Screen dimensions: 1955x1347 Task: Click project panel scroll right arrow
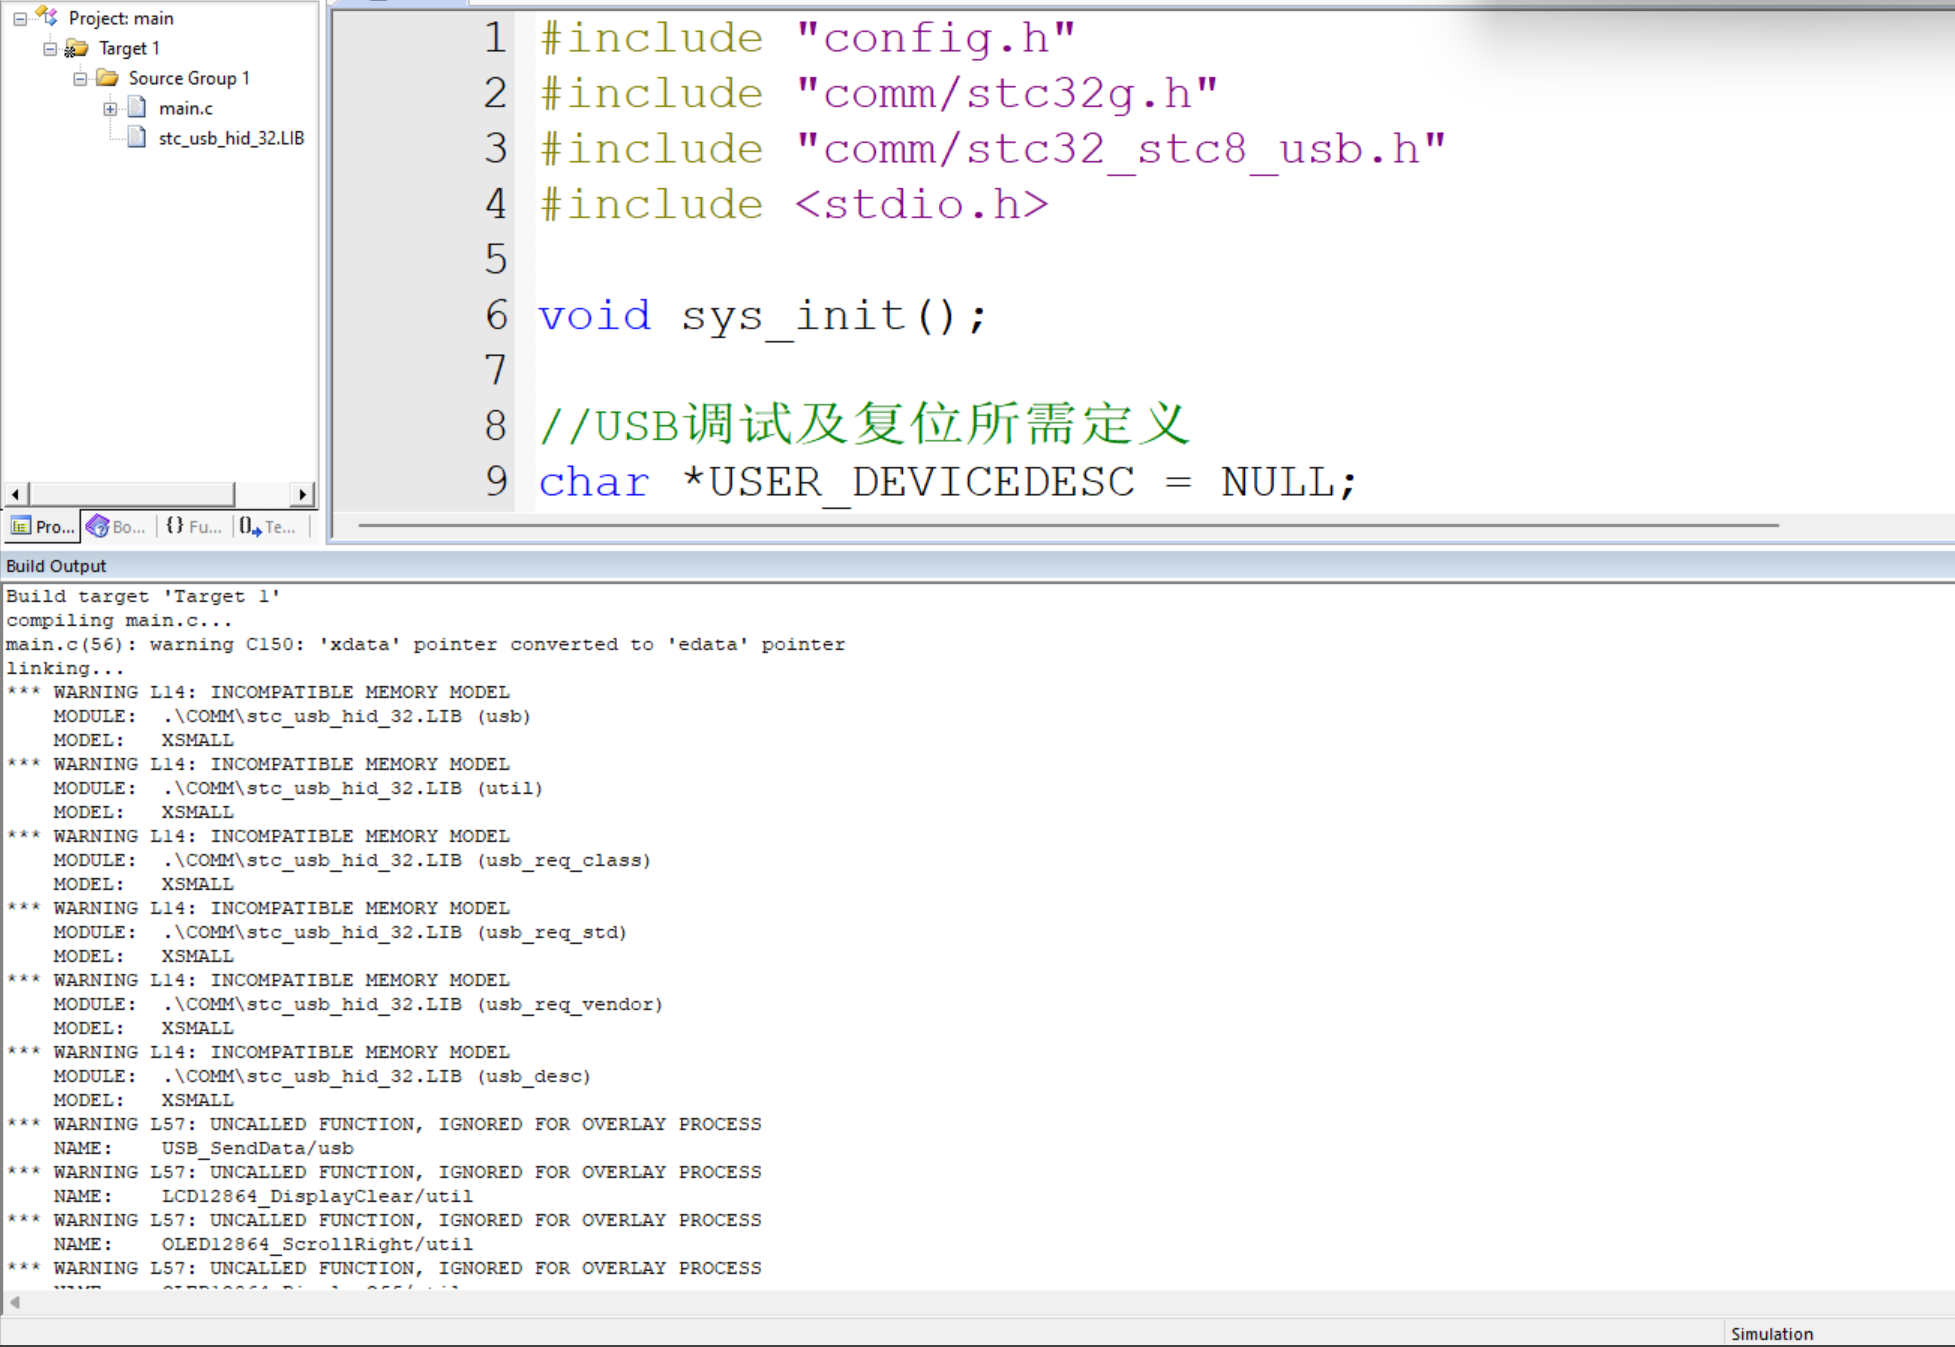click(x=303, y=494)
